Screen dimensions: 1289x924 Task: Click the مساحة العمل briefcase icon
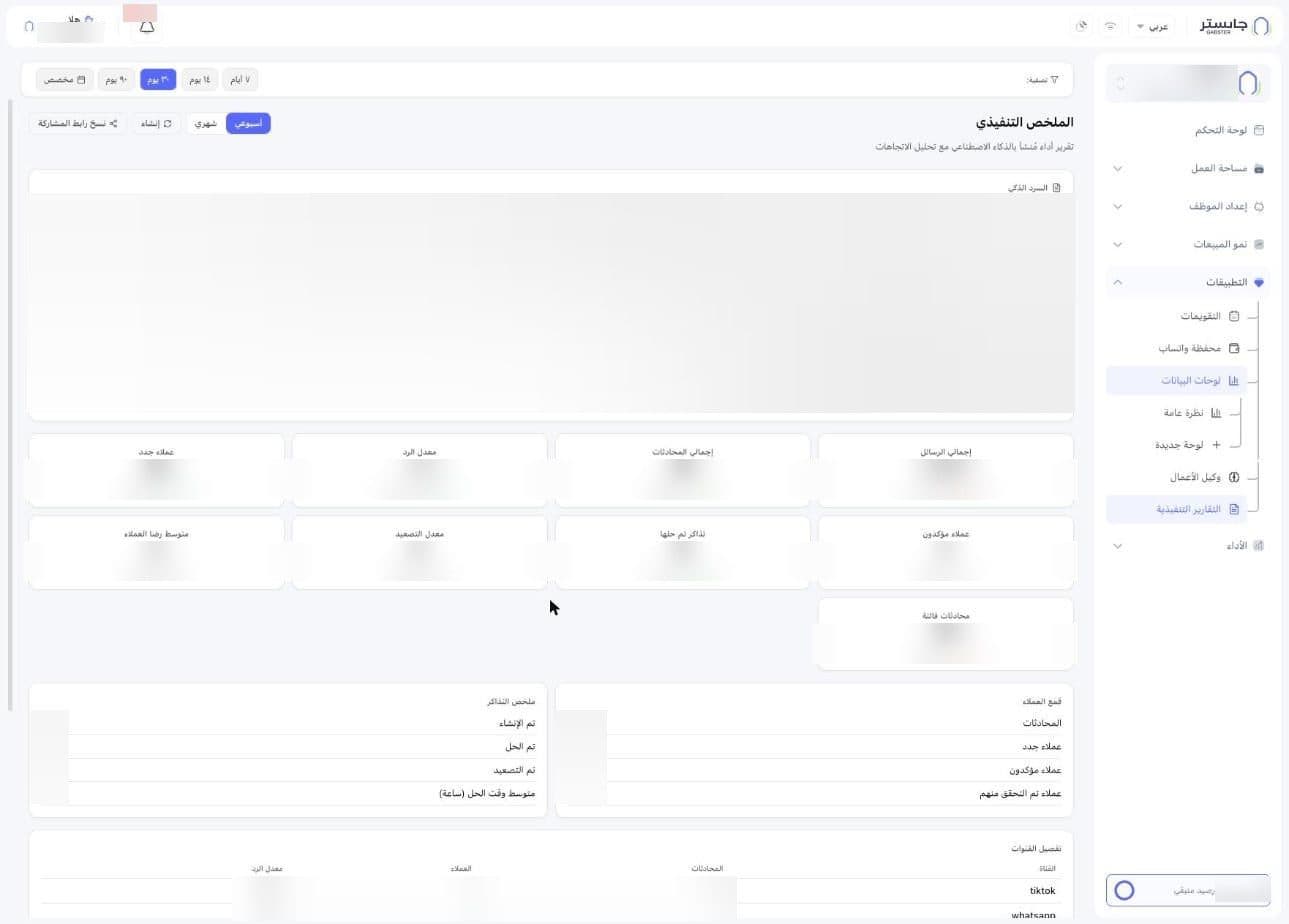pos(1258,168)
